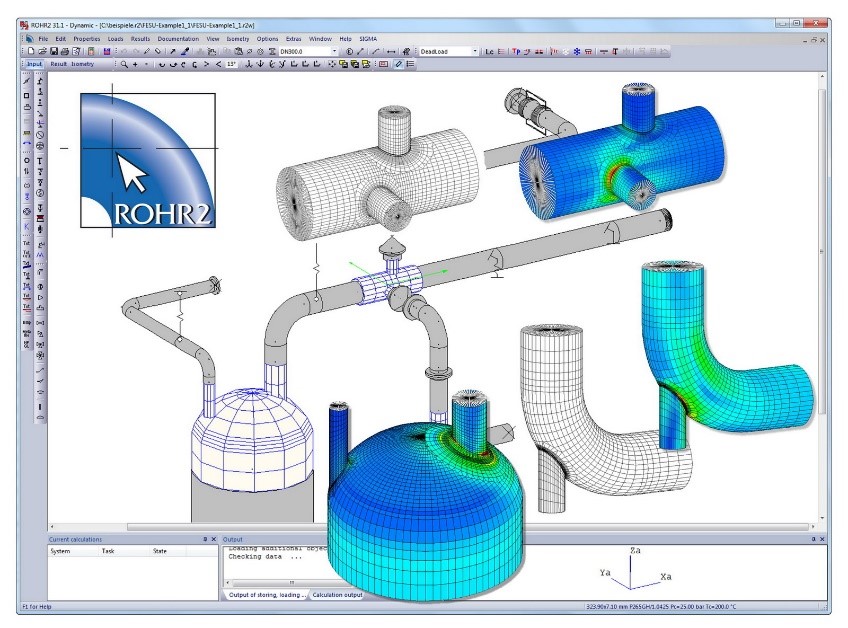Switch to the Input mode tab
Image resolution: width=848 pixels, height=628 pixels.
[x=34, y=64]
